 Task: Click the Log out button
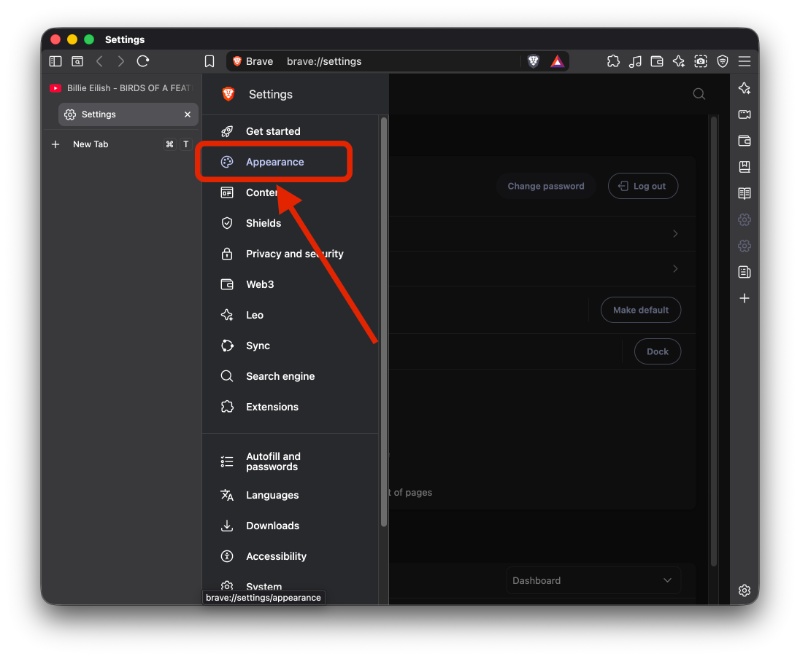[x=642, y=186]
